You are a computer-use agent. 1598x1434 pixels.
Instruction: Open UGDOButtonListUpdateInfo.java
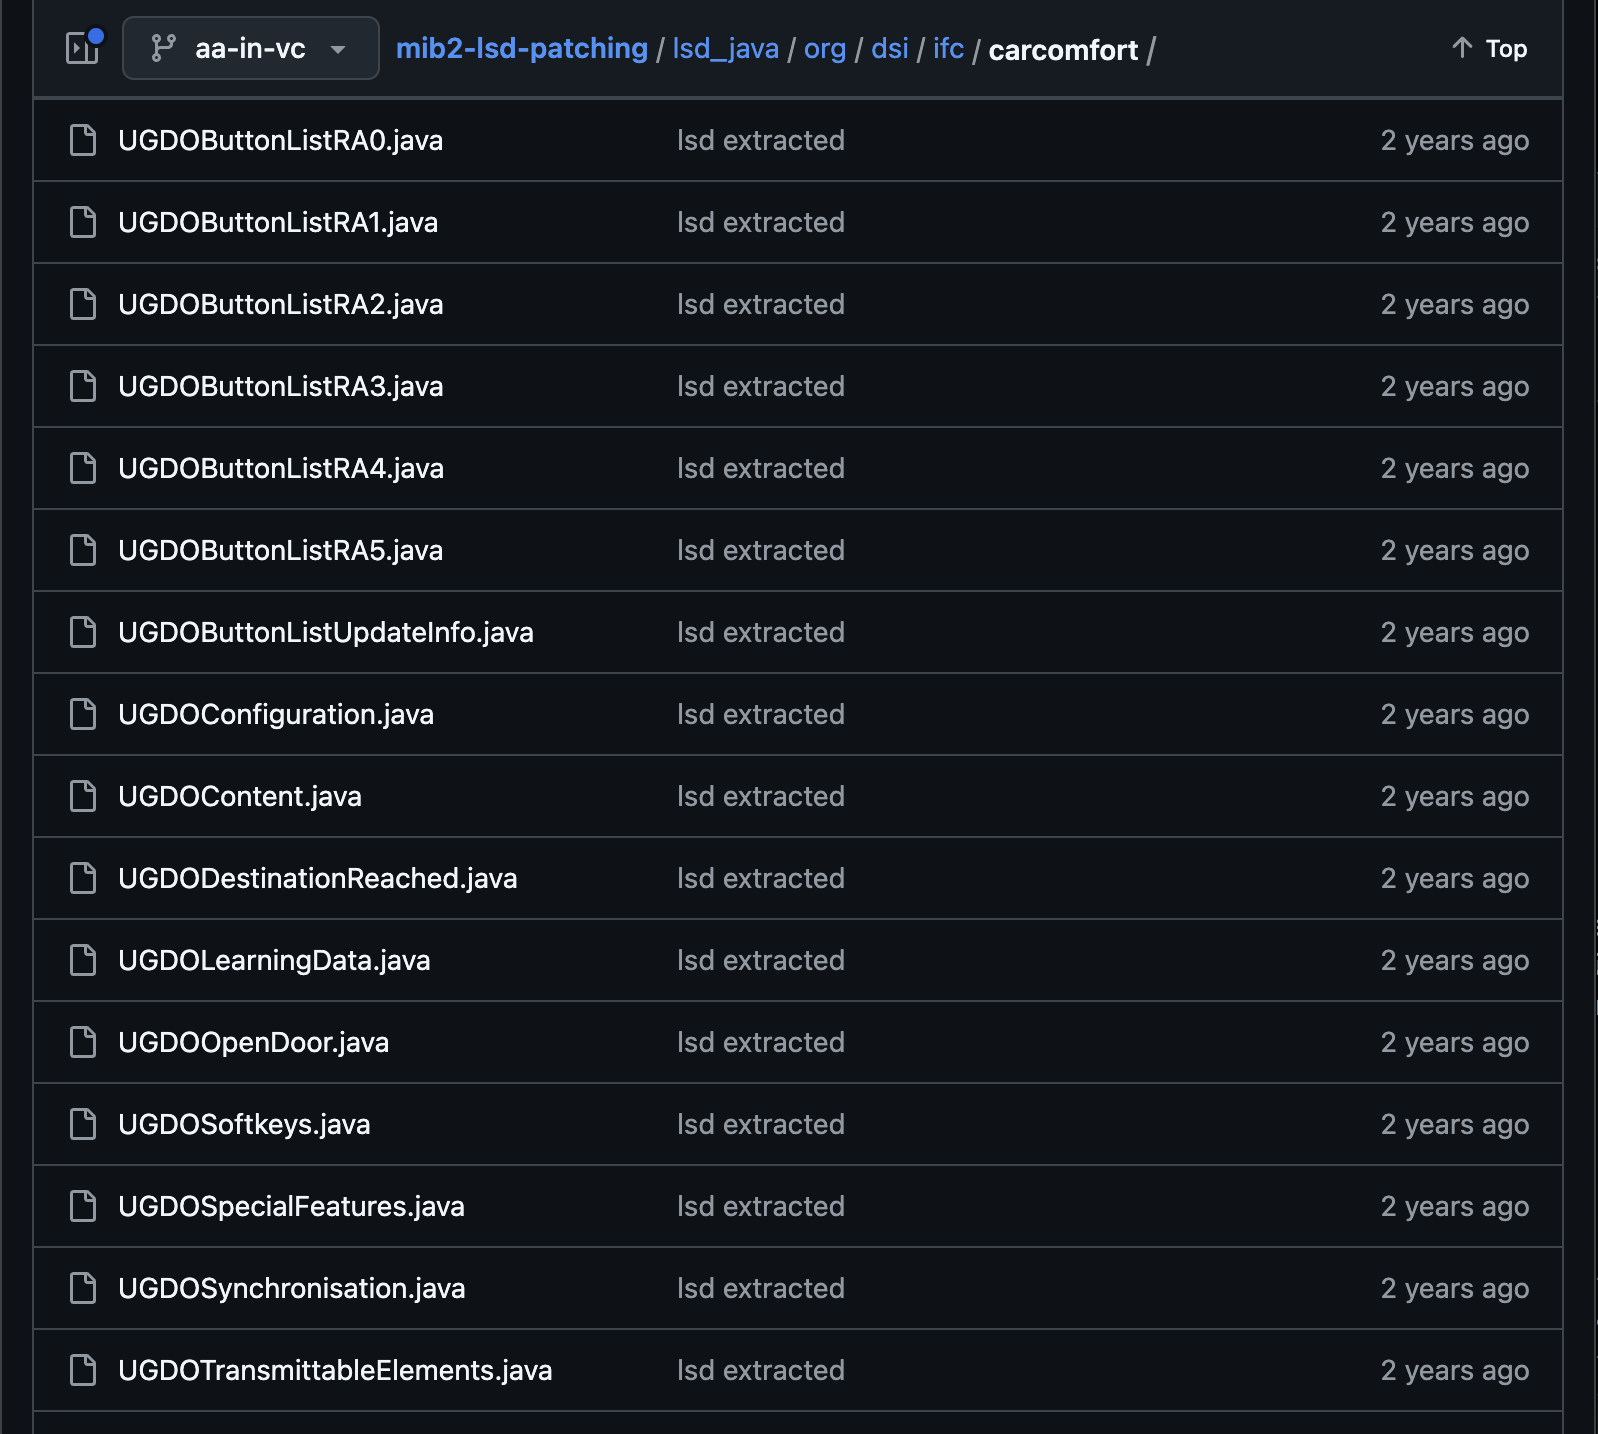click(x=325, y=632)
